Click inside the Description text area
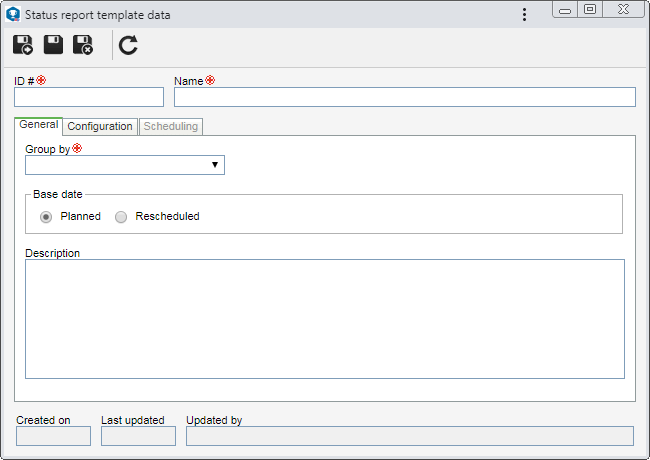This screenshot has width=650, height=460. point(325,319)
